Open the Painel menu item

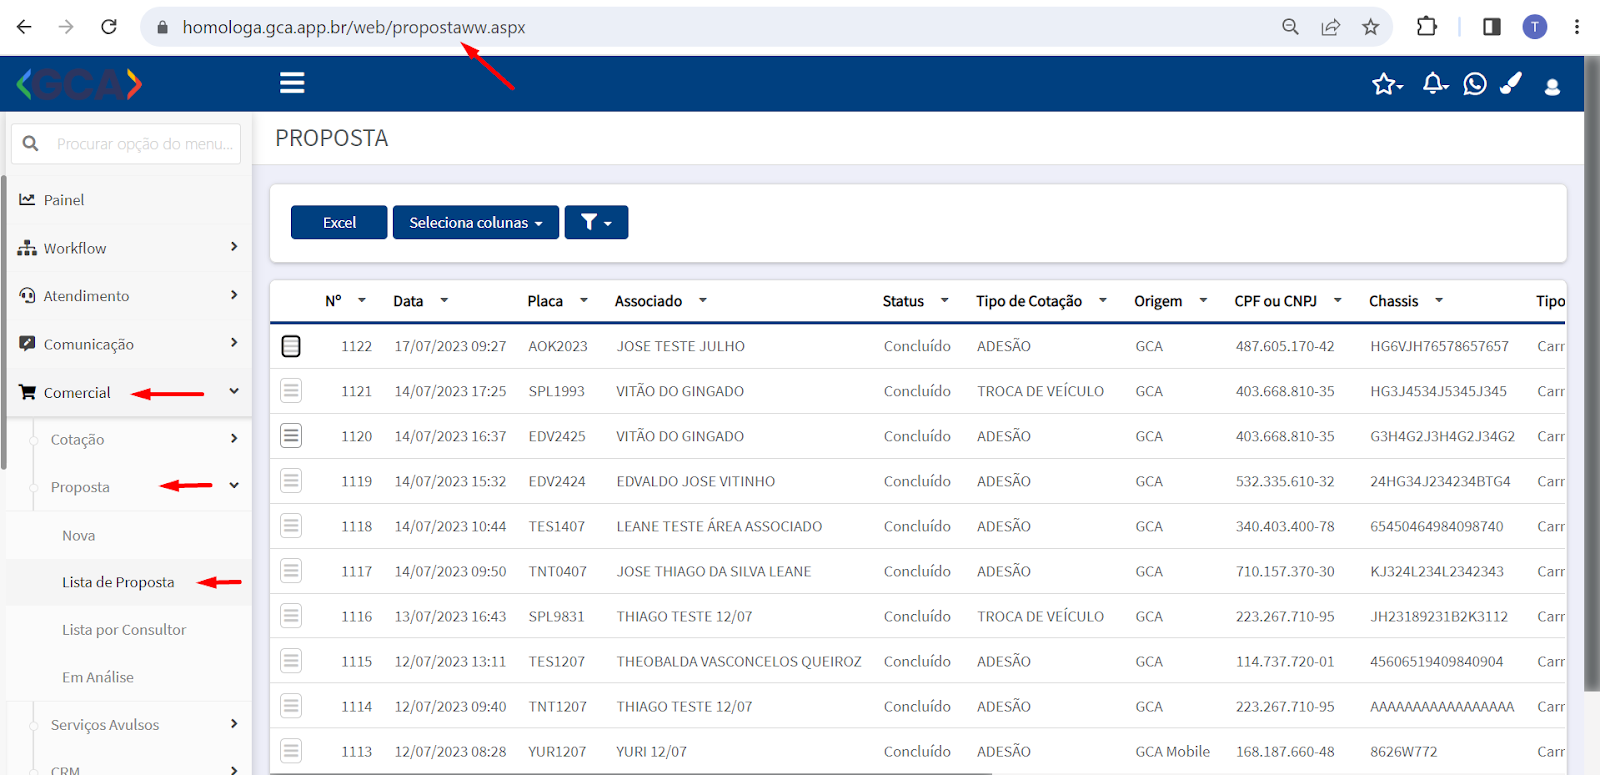tap(64, 200)
